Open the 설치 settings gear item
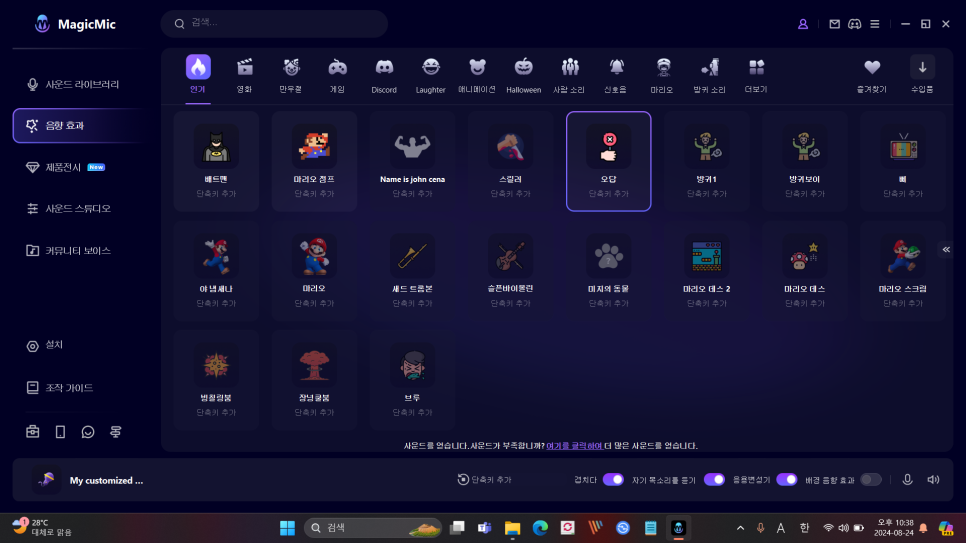 tap(44, 345)
